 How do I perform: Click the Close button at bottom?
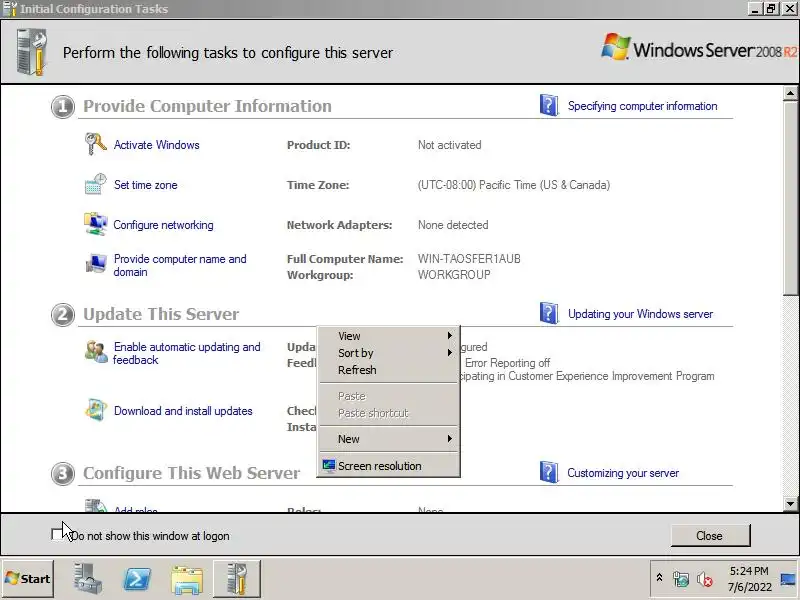(x=710, y=535)
